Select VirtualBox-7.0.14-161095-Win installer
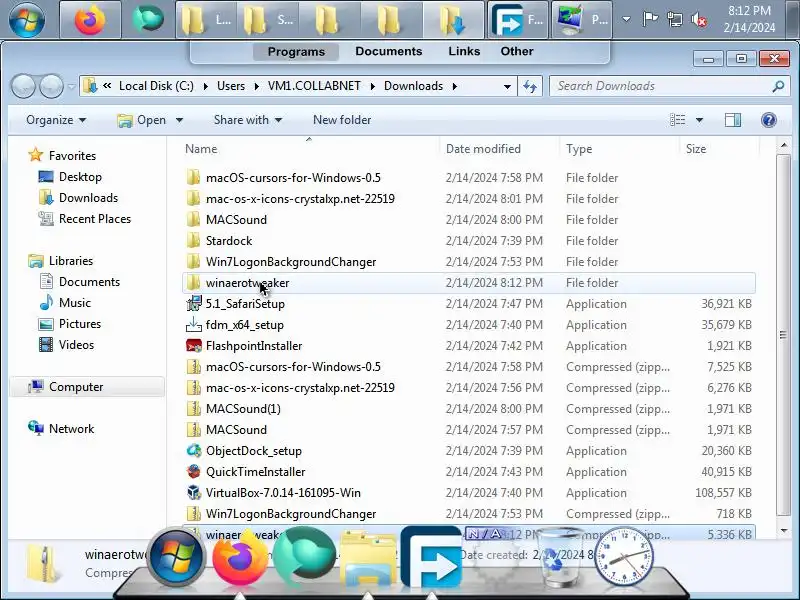The image size is (800, 600). 468,492
